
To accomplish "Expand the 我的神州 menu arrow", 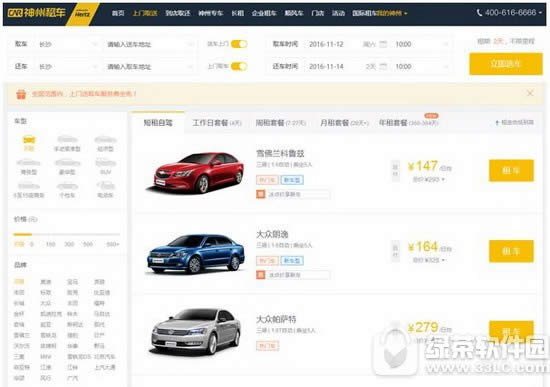I will (406, 13).
